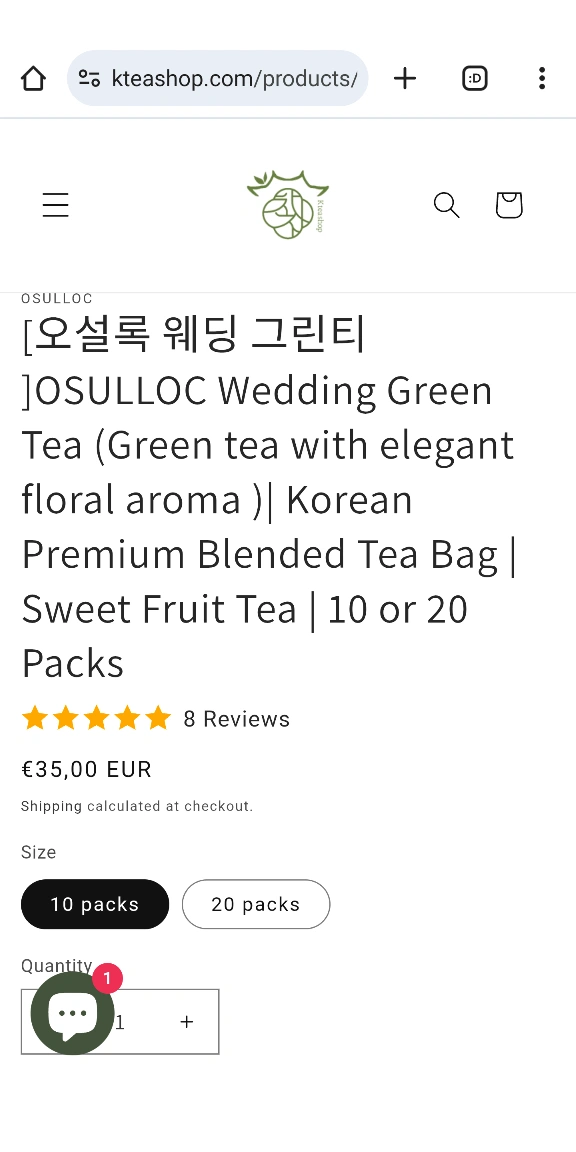
Task: Open the shopping cart bag icon
Action: [508, 205]
